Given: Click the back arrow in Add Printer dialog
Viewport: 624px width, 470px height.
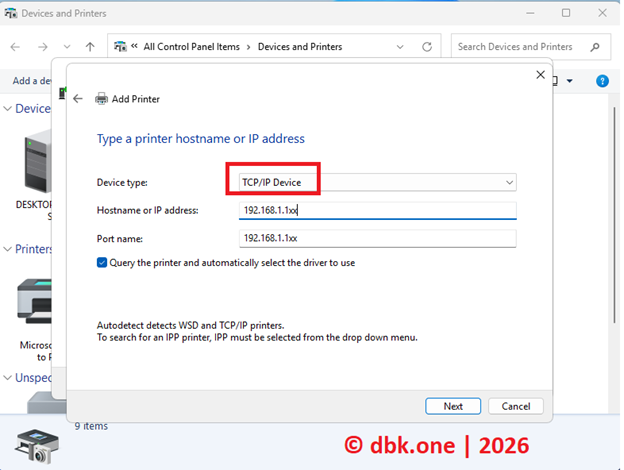Looking at the screenshot, I should tap(78, 99).
